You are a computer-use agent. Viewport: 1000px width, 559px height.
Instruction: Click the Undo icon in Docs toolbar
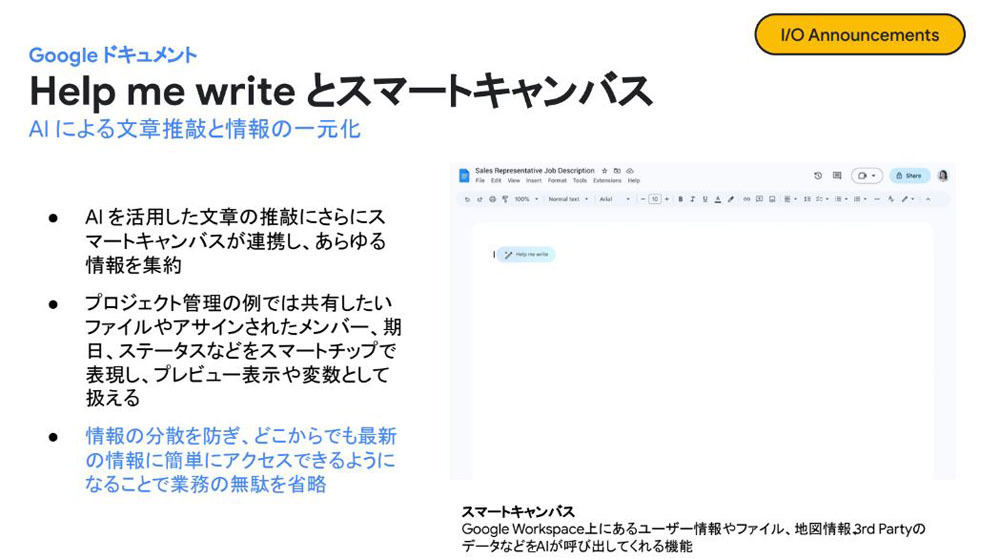tap(467, 199)
